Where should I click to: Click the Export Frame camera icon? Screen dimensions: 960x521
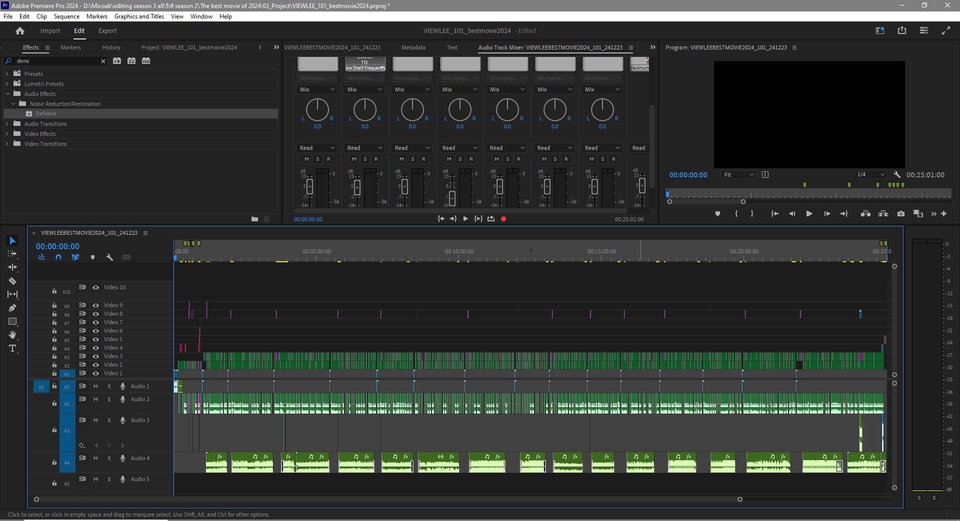(x=901, y=213)
